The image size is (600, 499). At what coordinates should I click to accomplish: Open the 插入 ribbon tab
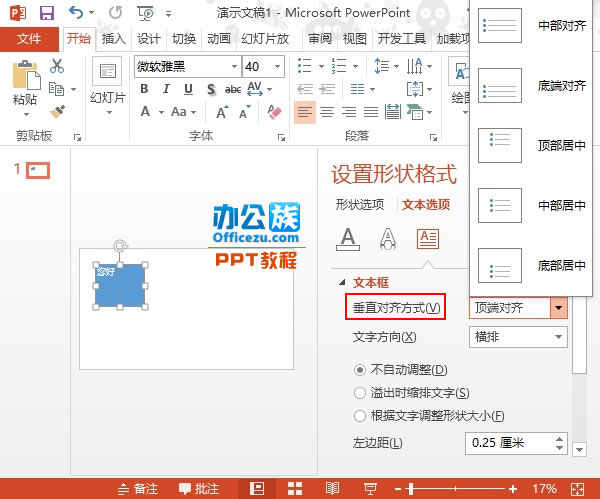click(114, 39)
